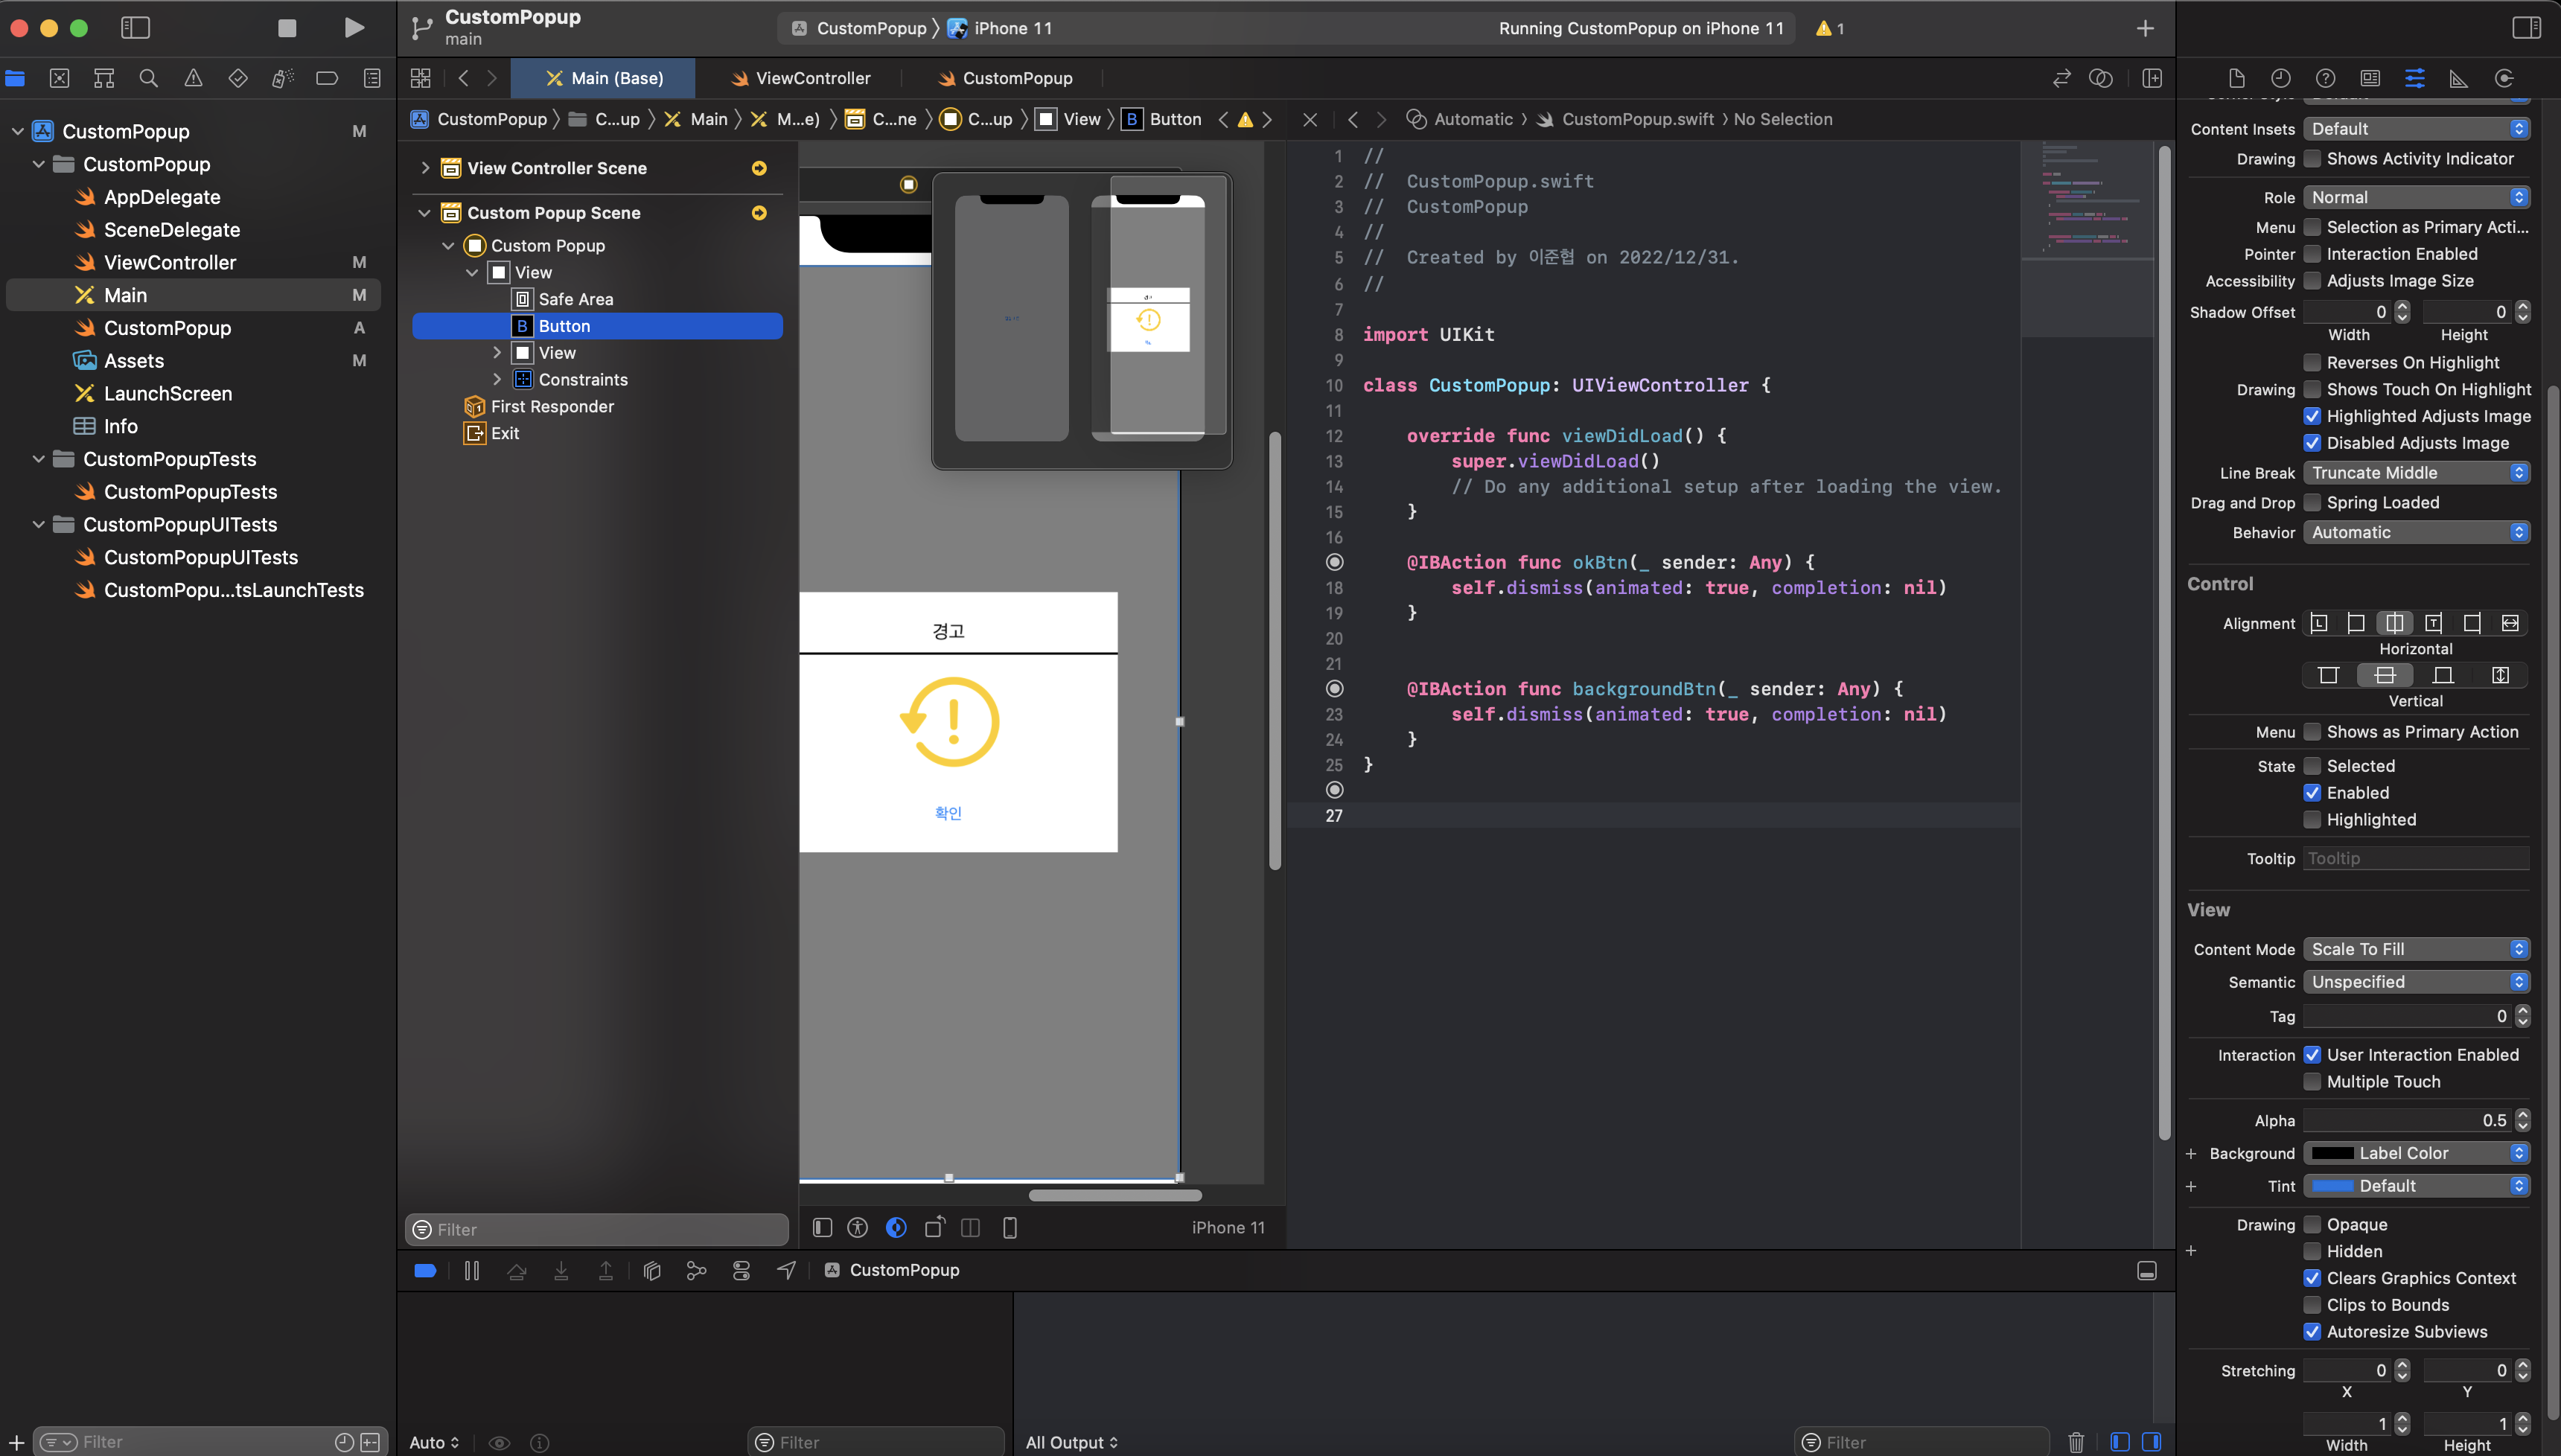Enable Clips to Bounds checkbox

pyautogui.click(x=2312, y=1305)
